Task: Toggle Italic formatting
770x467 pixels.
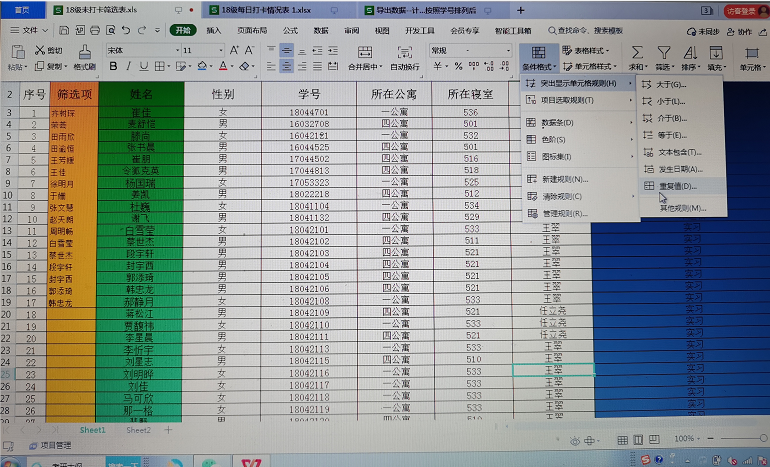Action: click(x=128, y=67)
